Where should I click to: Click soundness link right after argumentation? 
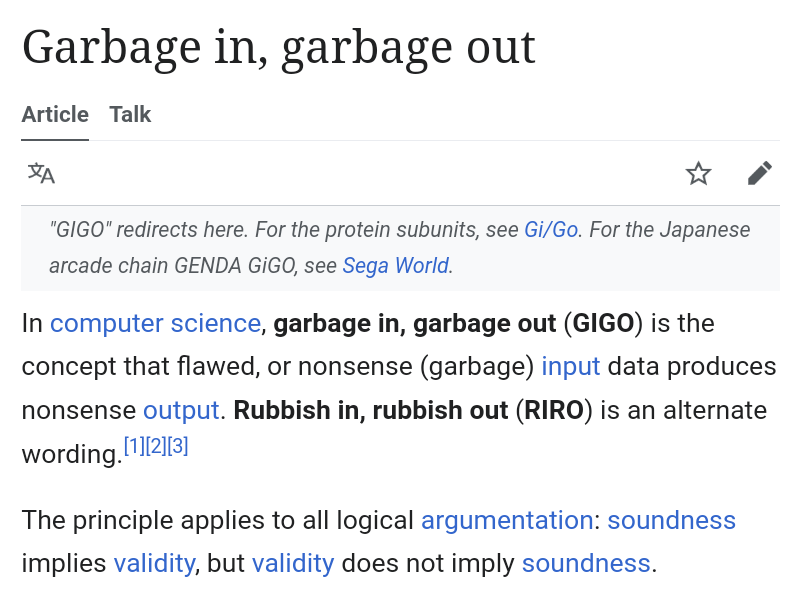tap(671, 521)
